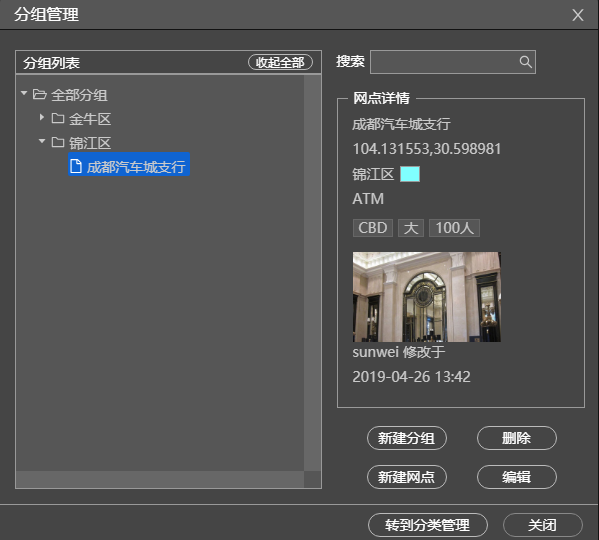Open 转到分类管理
Screen dimensions: 599x540
[x=428, y=525]
